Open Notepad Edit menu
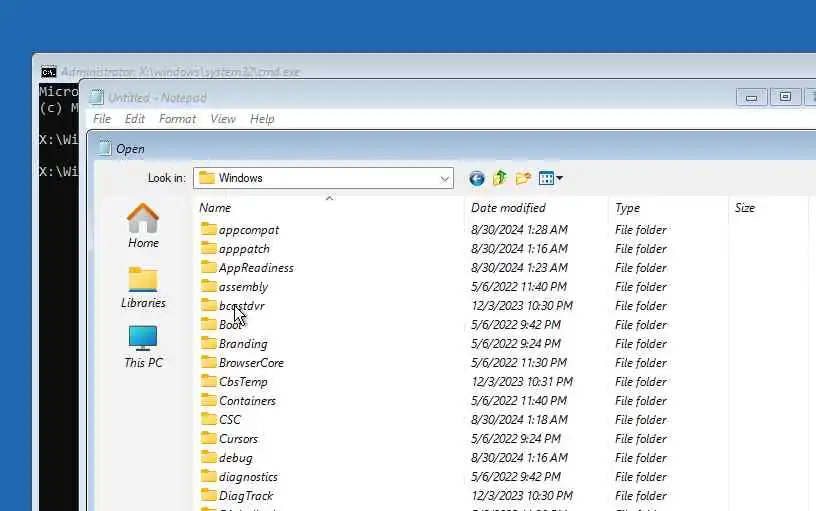The width and height of the screenshot is (816, 511). (135, 119)
